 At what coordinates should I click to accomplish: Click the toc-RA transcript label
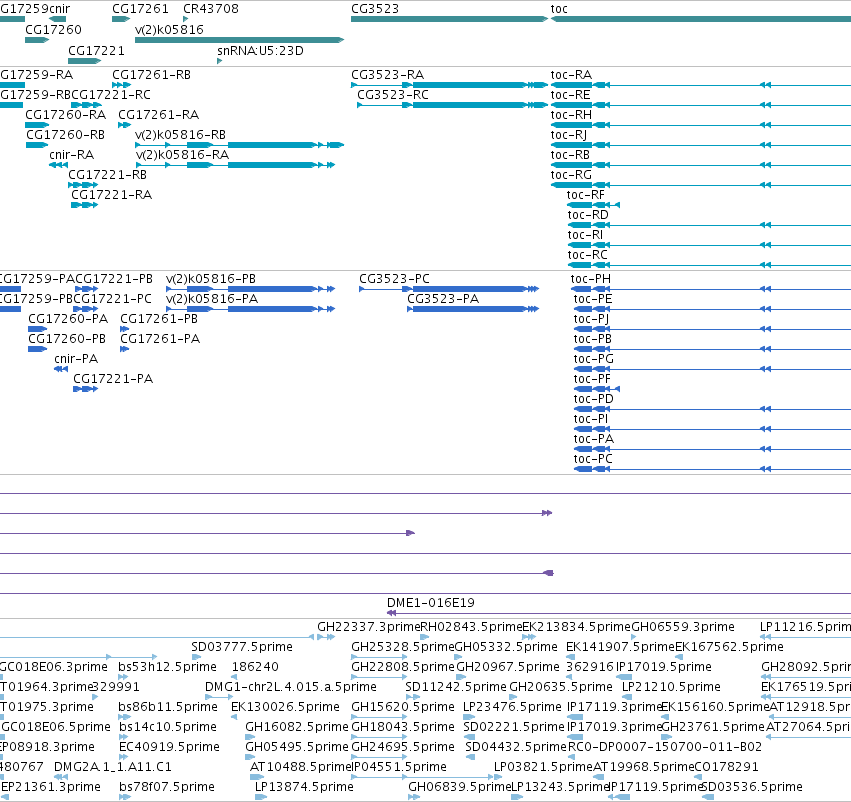click(x=571, y=74)
